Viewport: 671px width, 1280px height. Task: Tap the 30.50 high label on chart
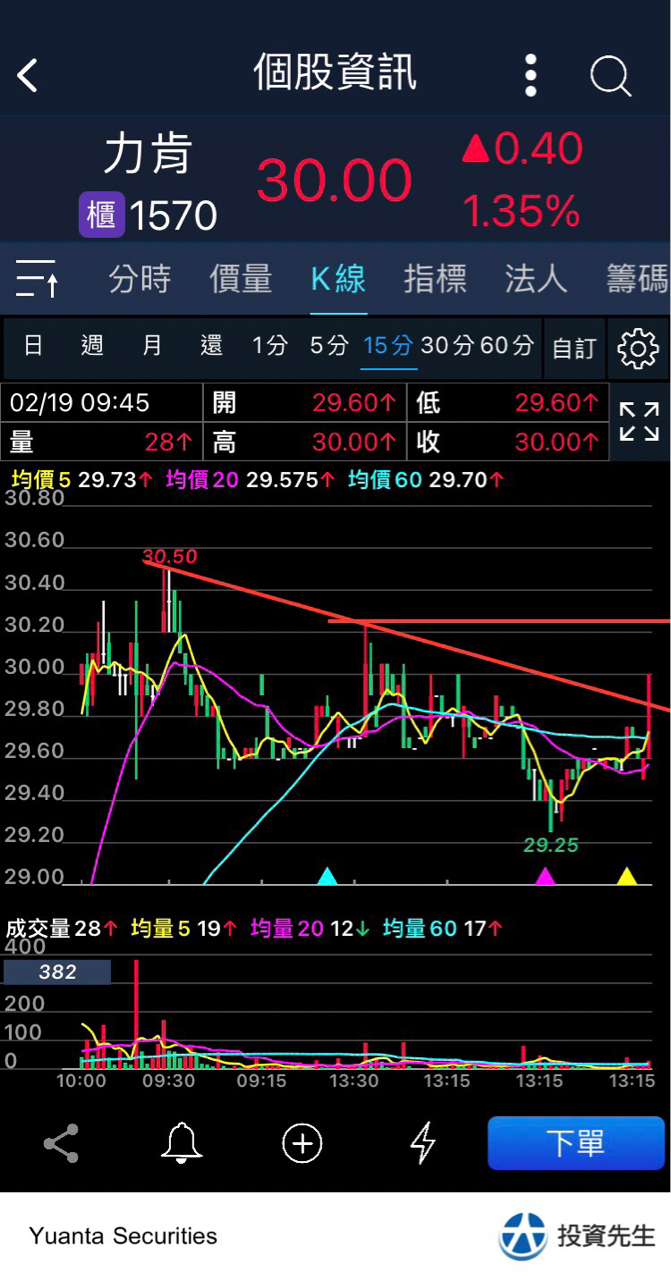click(170, 557)
